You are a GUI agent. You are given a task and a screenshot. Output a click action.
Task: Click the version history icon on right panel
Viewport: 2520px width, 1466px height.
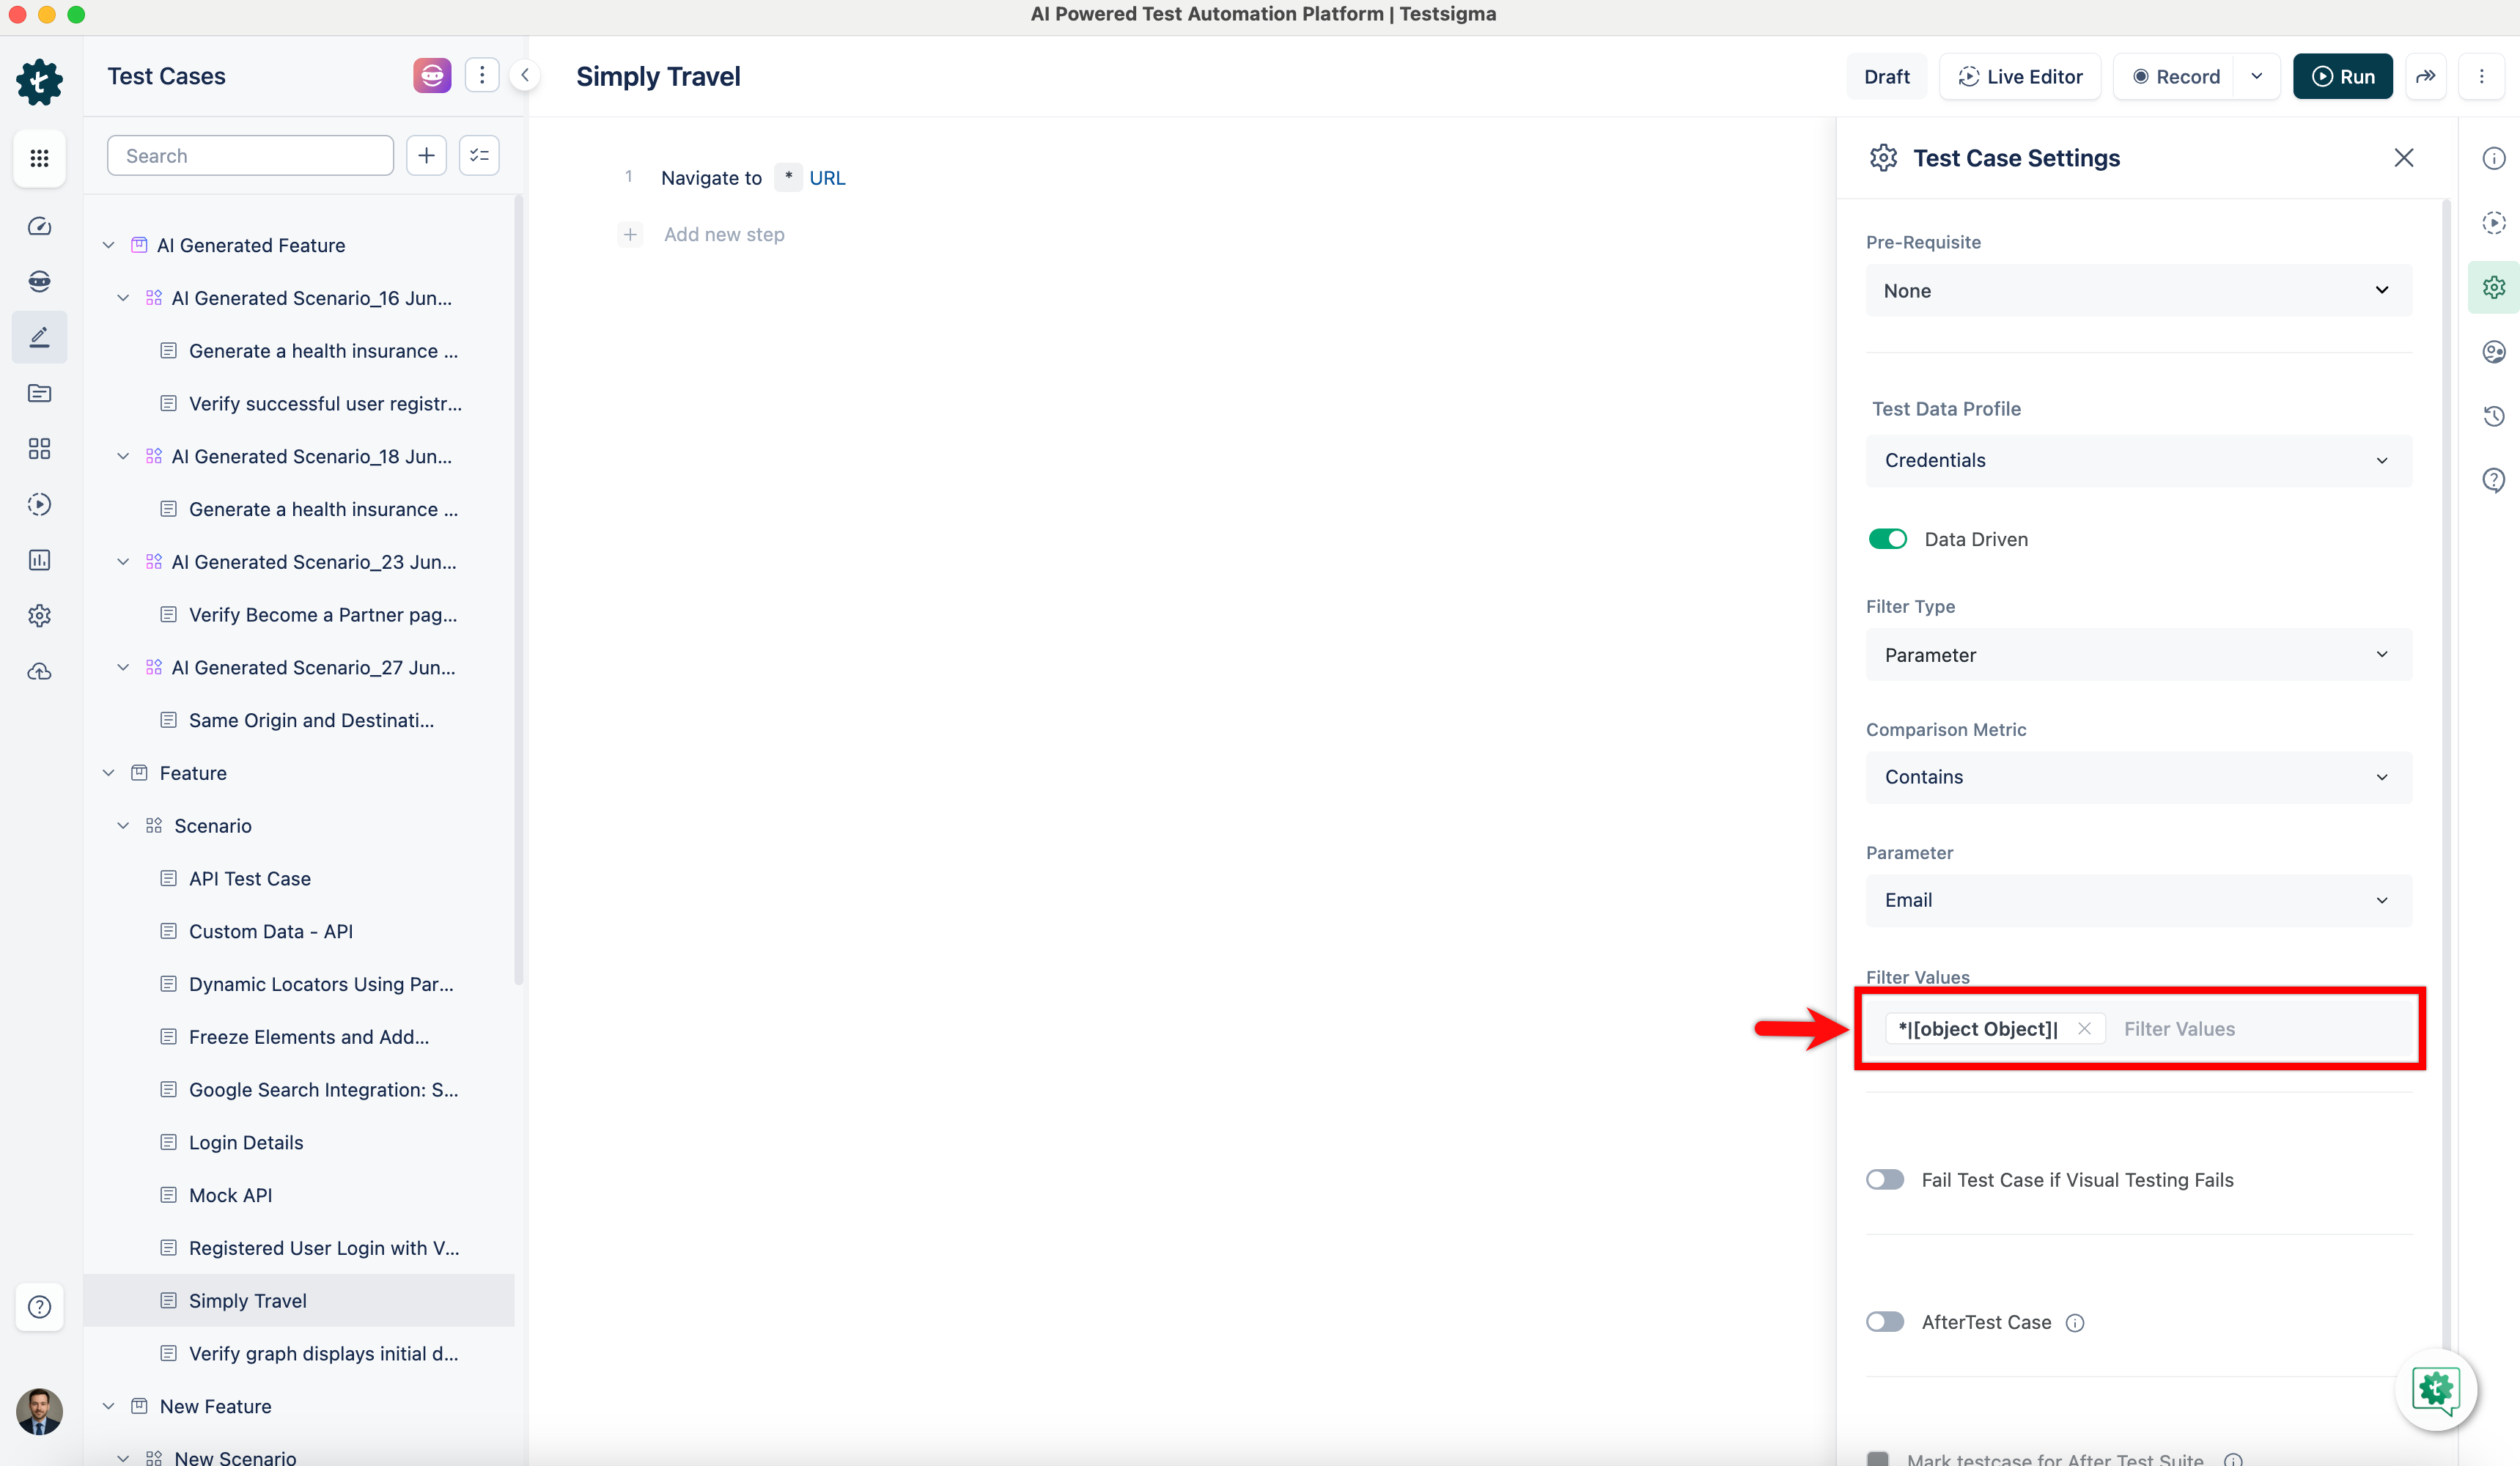pyautogui.click(x=2494, y=416)
